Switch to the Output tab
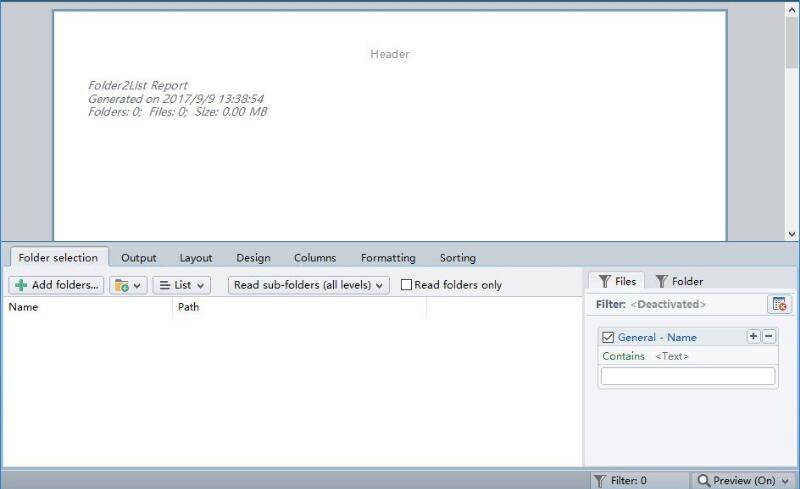The width and height of the screenshot is (800, 489). 139,258
